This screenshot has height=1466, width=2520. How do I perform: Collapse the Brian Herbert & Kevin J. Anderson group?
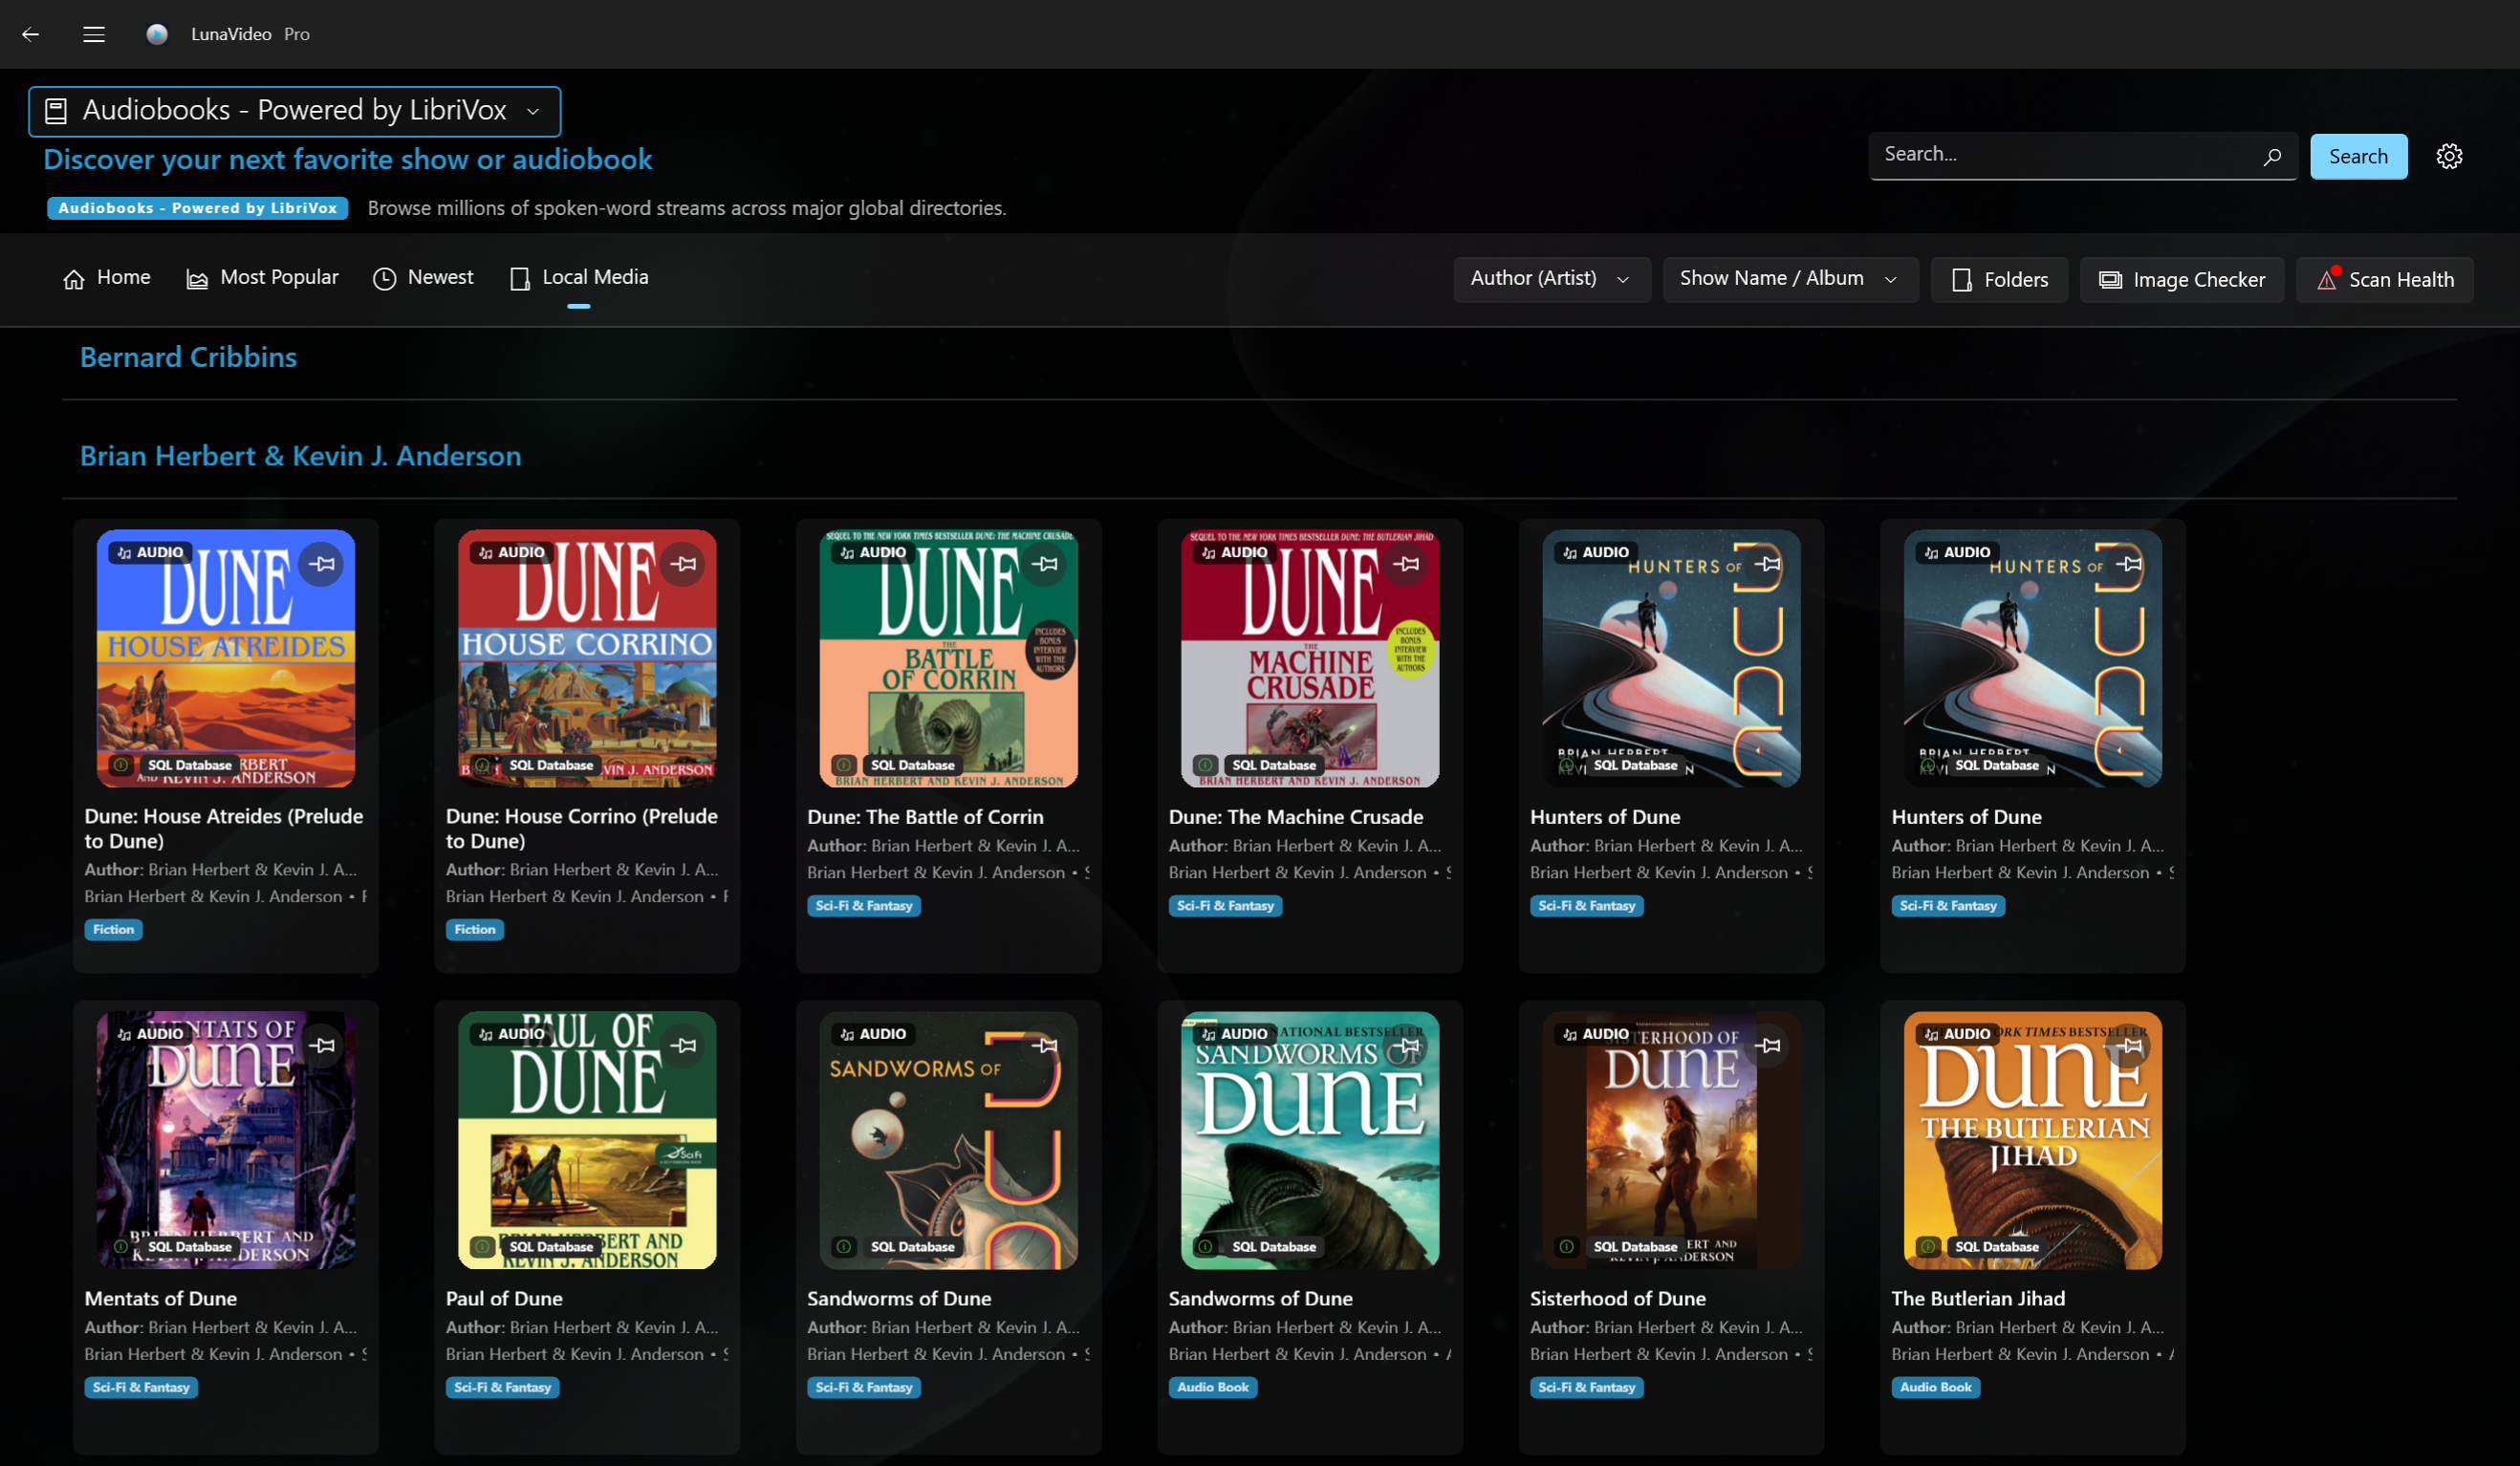(300, 456)
